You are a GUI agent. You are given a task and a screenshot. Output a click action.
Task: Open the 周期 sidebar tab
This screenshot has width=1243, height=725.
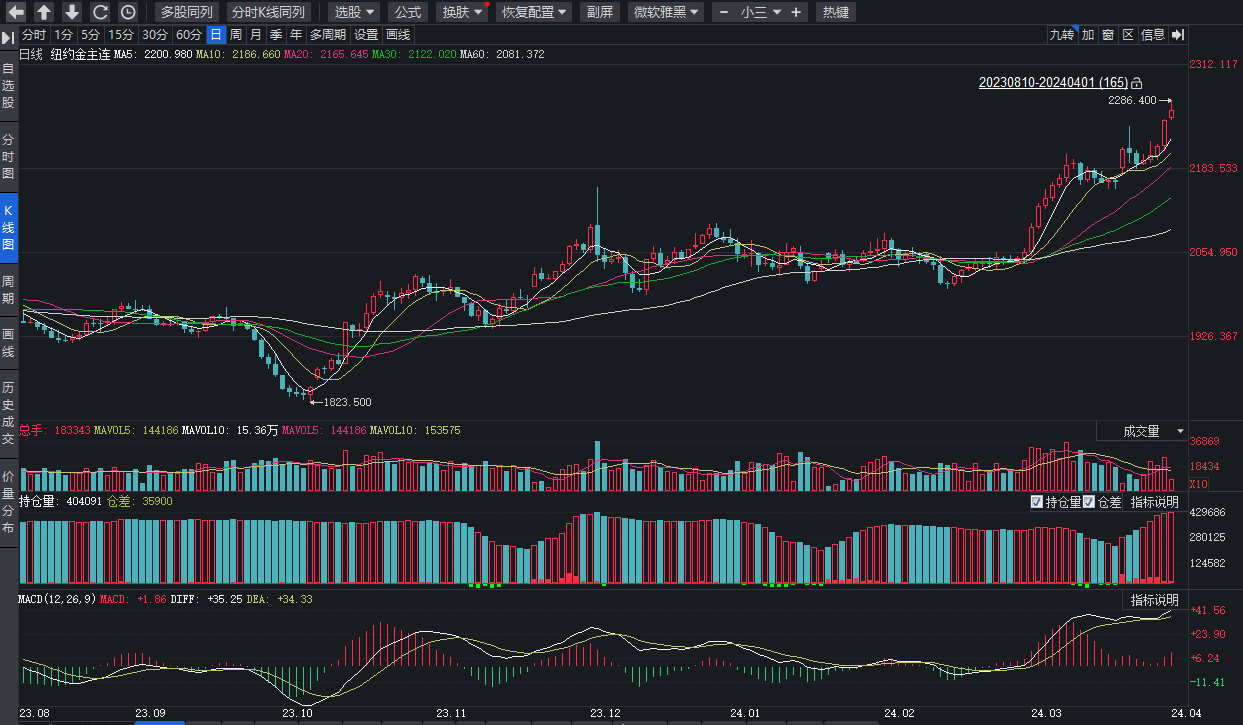coord(8,290)
